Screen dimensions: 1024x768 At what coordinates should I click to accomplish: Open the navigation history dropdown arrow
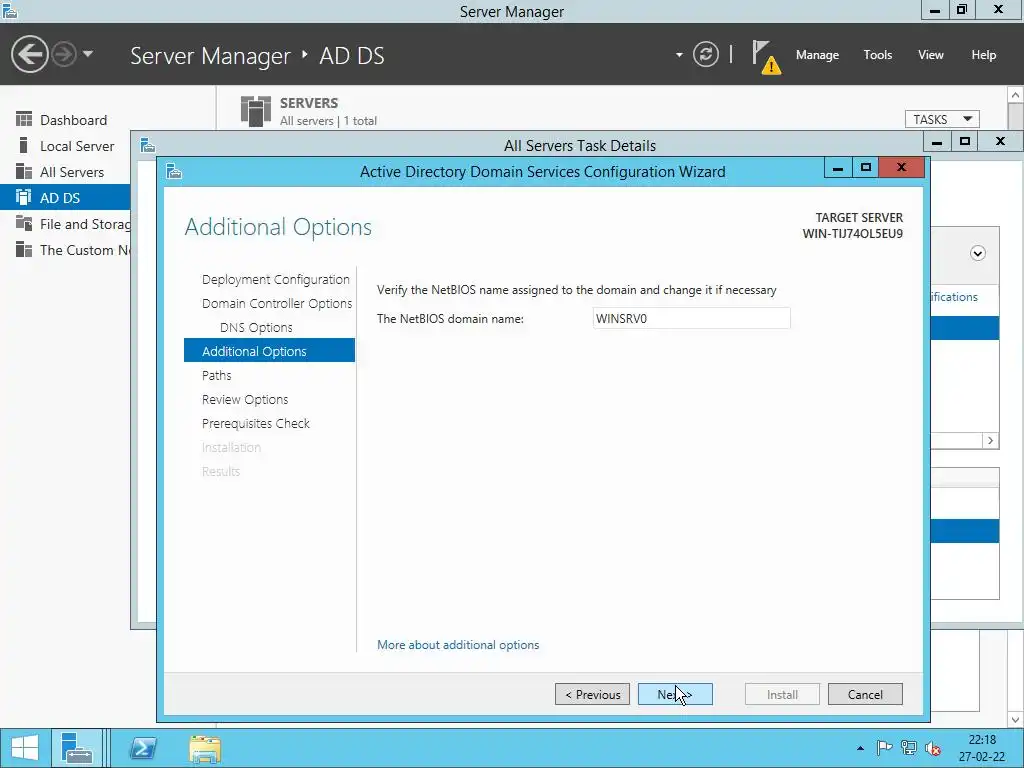88,54
